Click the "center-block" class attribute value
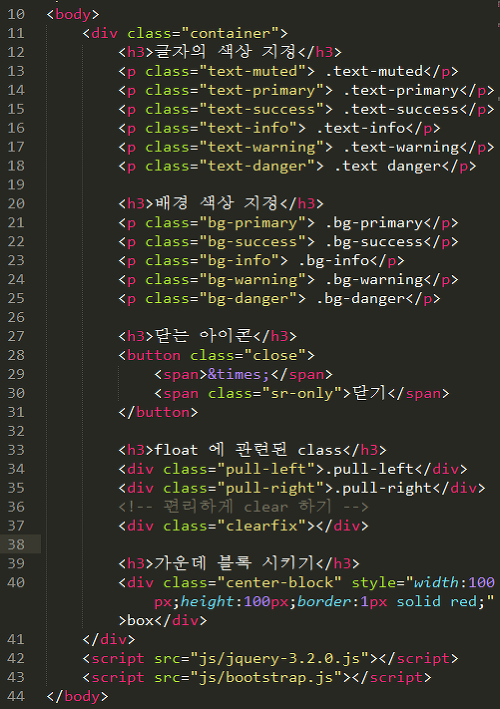500x709 pixels. coord(279,582)
